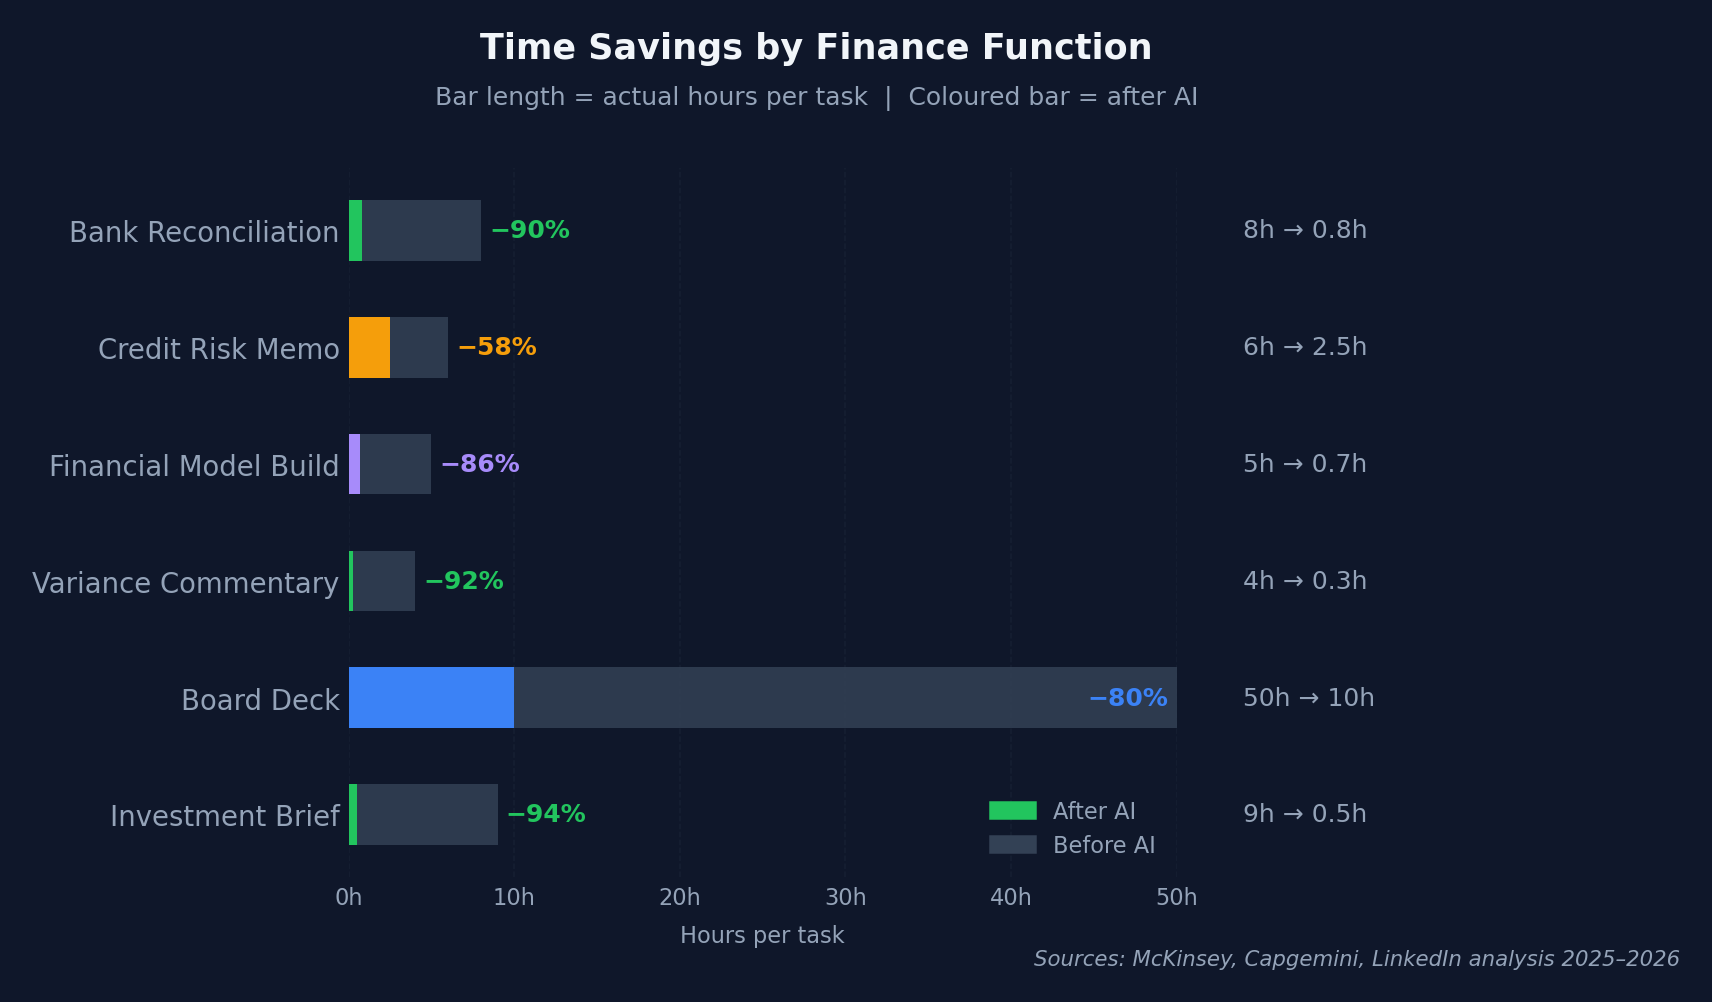Click the −90% savings label
Image resolution: width=1712 pixels, height=1002 pixels.
pyautogui.click(x=530, y=230)
